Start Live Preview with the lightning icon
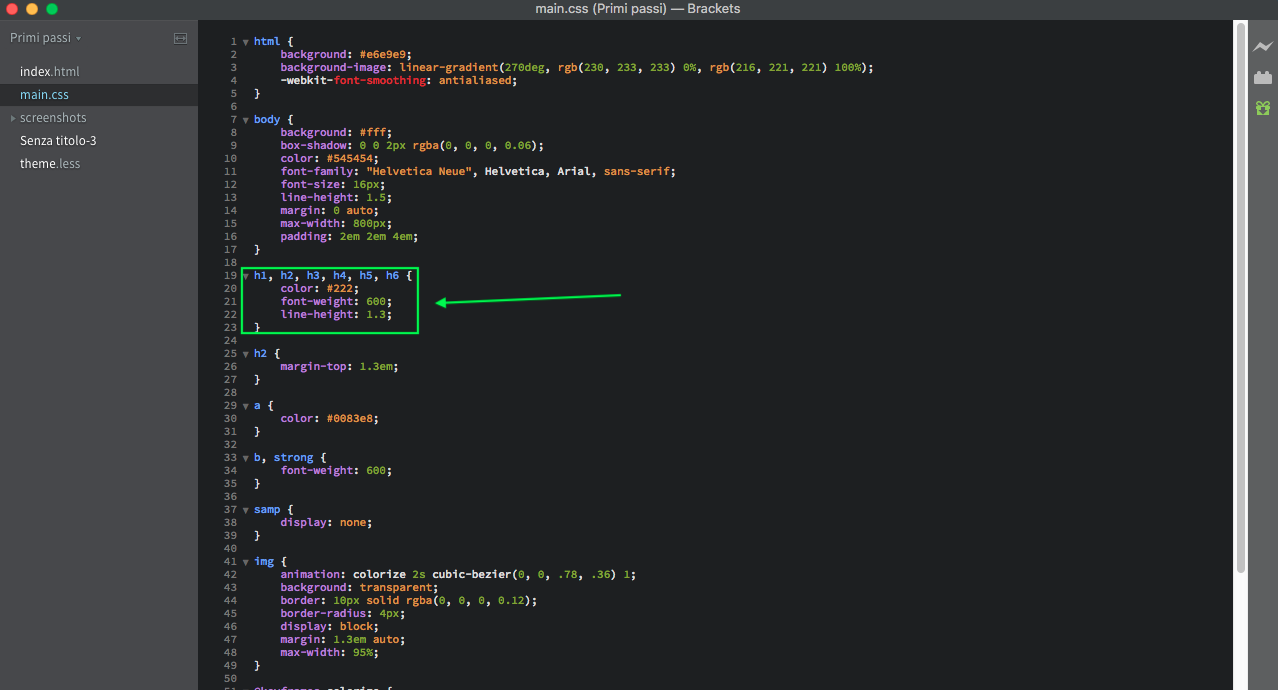1278x690 pixels. coord(1263,47)
